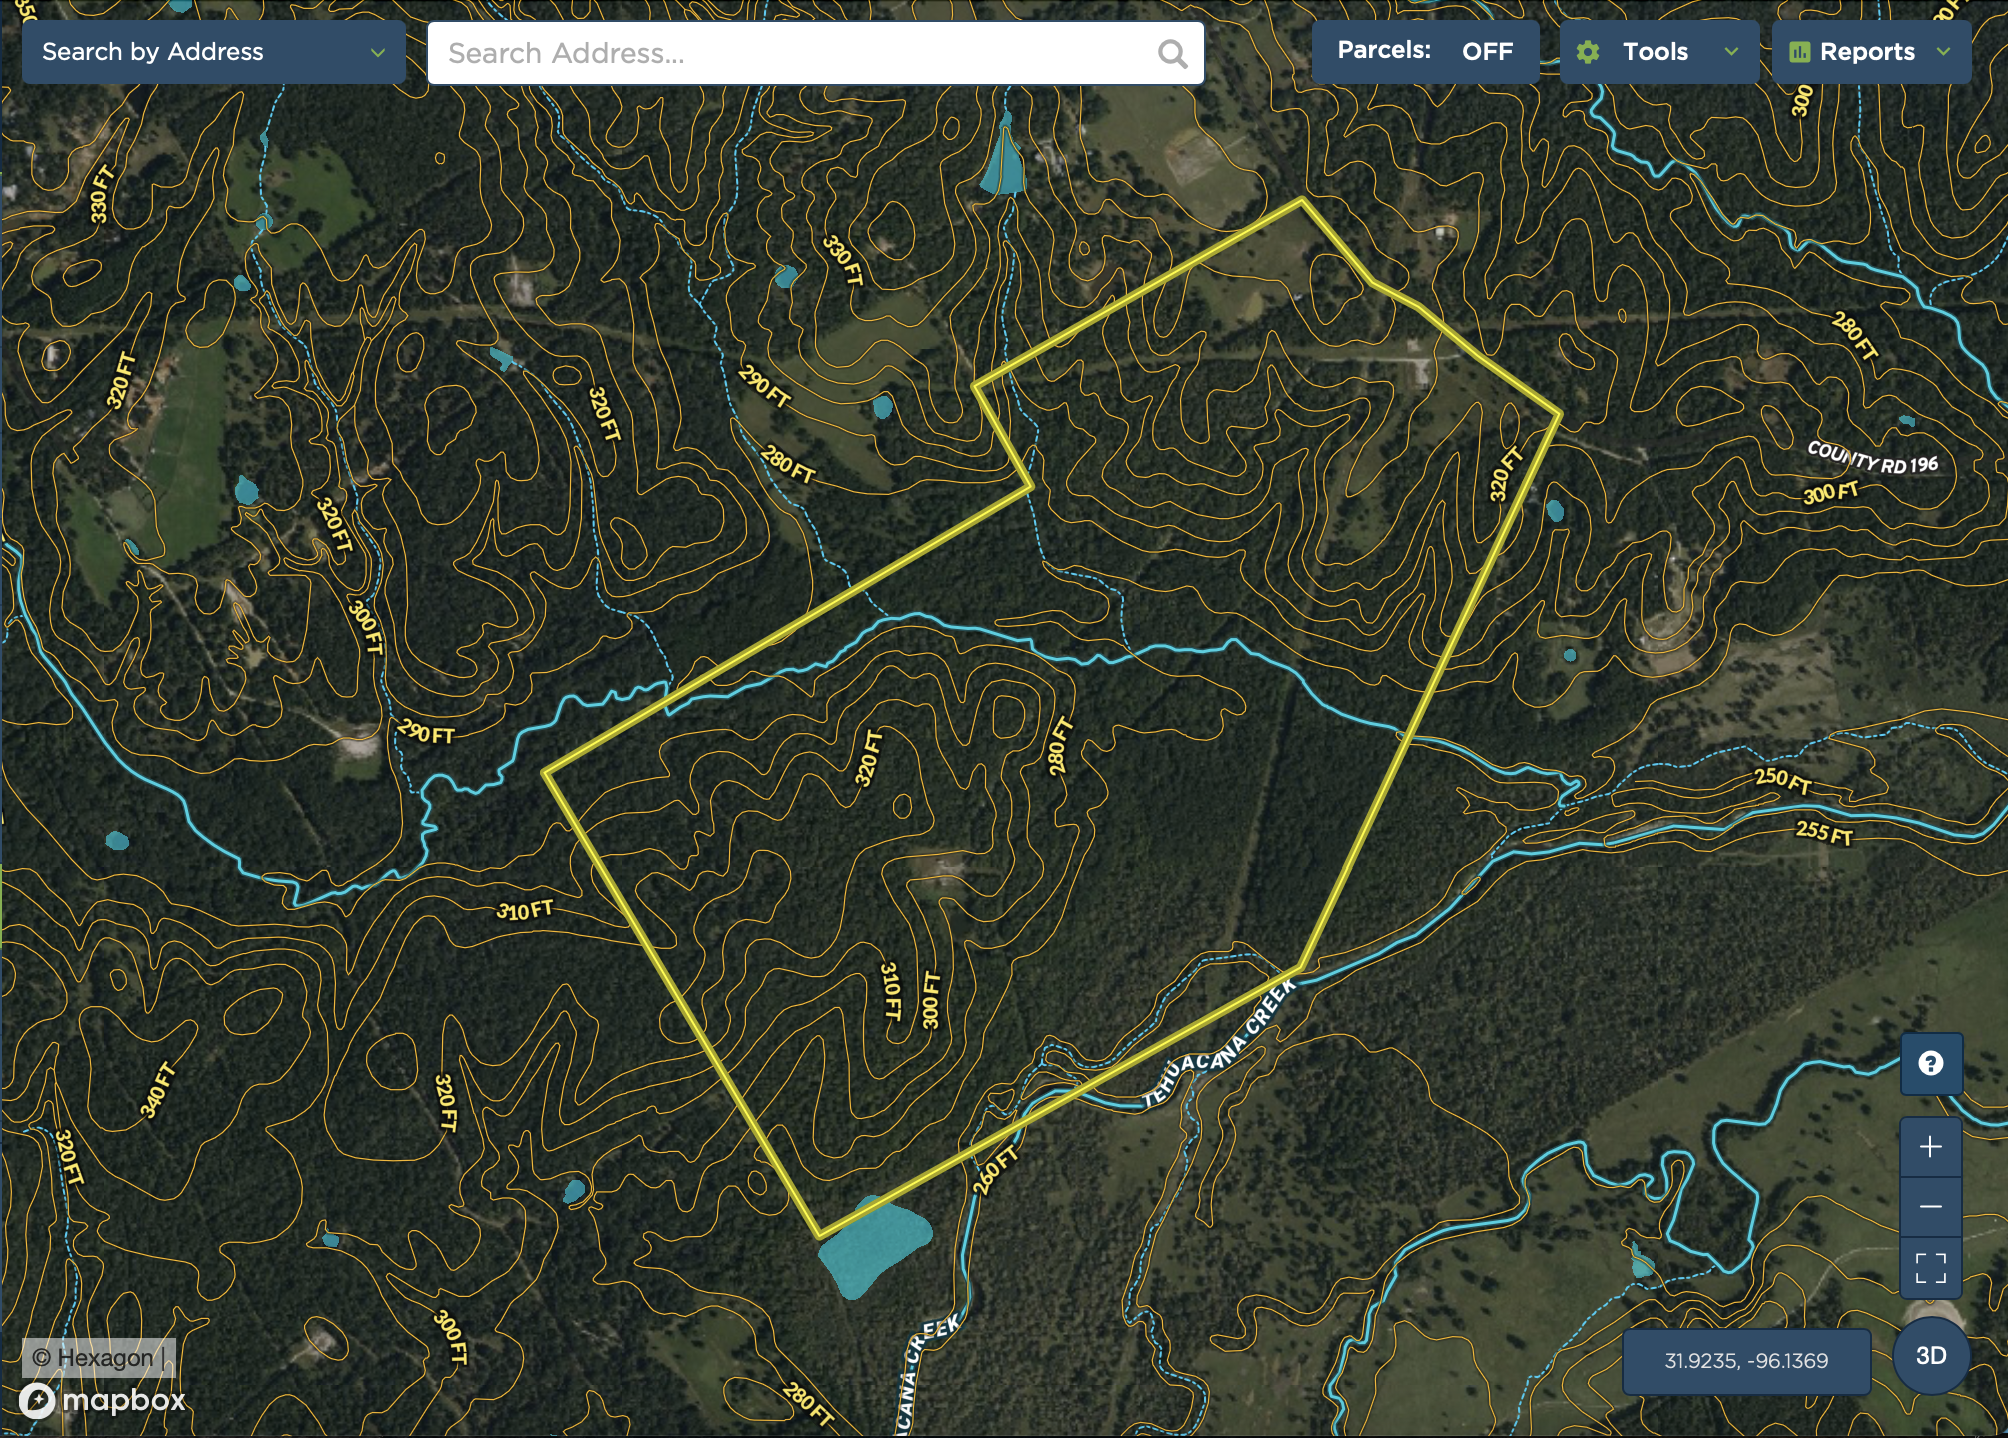Screen dimensions: 2008x1438
Task: Zoom out with the minus button
Action: tap(1930, 1207)
